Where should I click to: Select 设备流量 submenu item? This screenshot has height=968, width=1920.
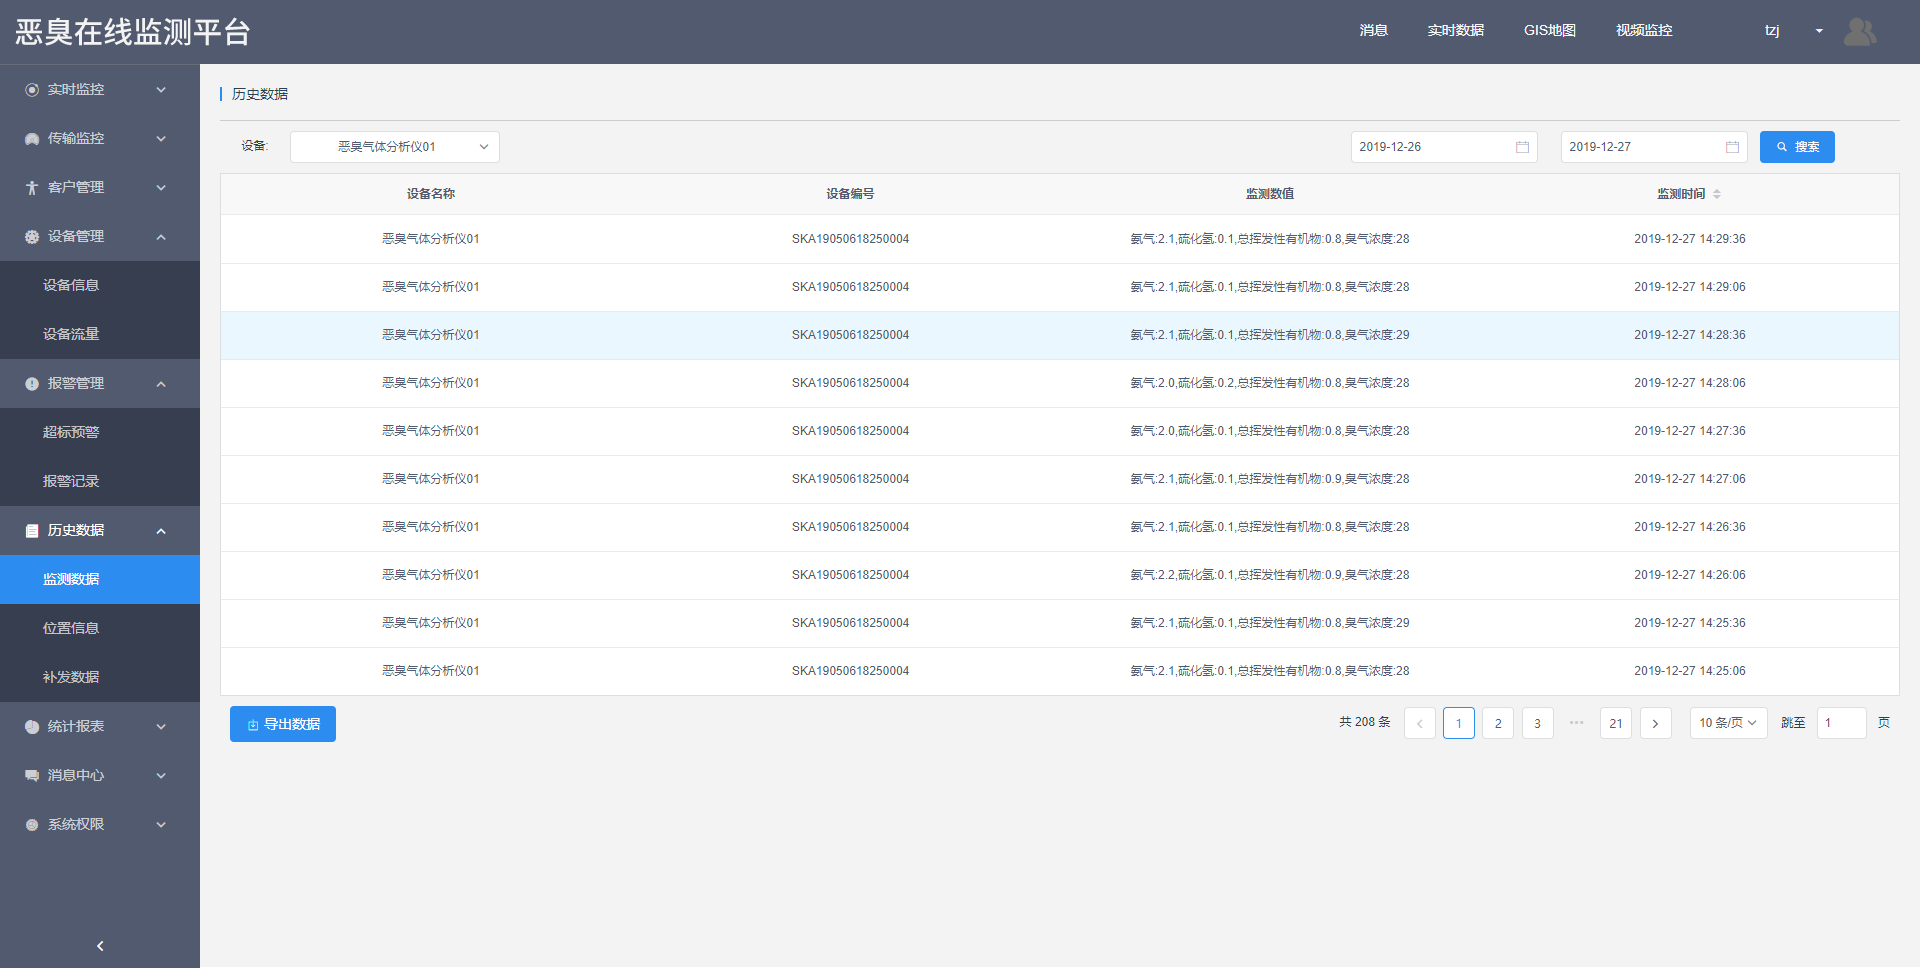100,335
